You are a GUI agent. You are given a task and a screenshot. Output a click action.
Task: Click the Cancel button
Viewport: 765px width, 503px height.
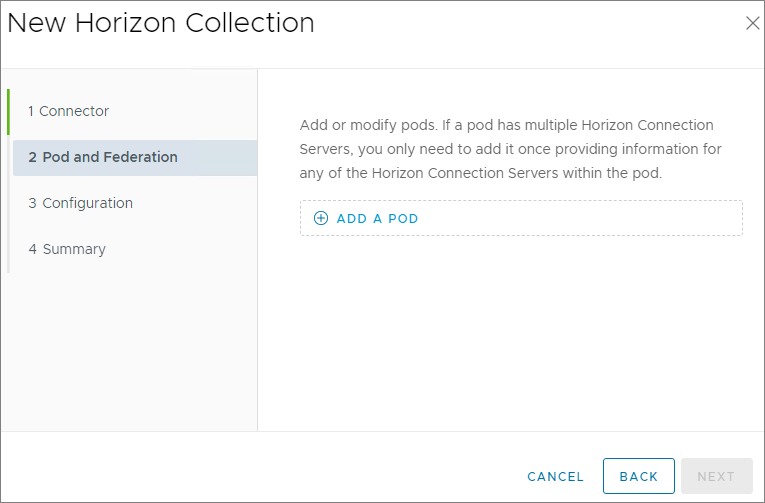(x=555, y=477)
